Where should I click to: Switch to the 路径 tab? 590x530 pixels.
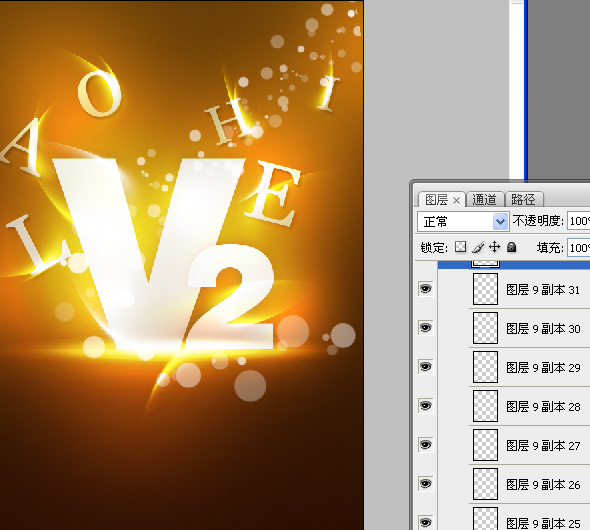click(x=523, y=200)
